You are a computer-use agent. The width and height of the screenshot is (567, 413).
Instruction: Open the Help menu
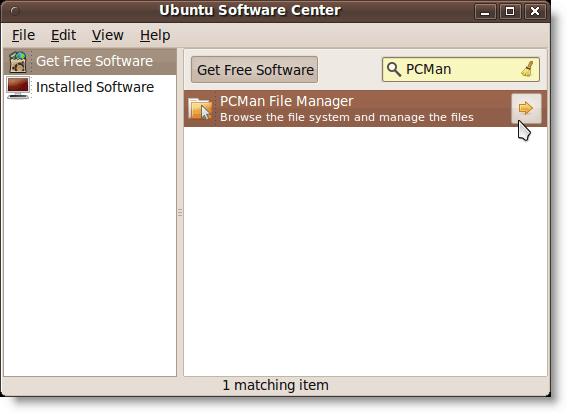coord(155,35)
